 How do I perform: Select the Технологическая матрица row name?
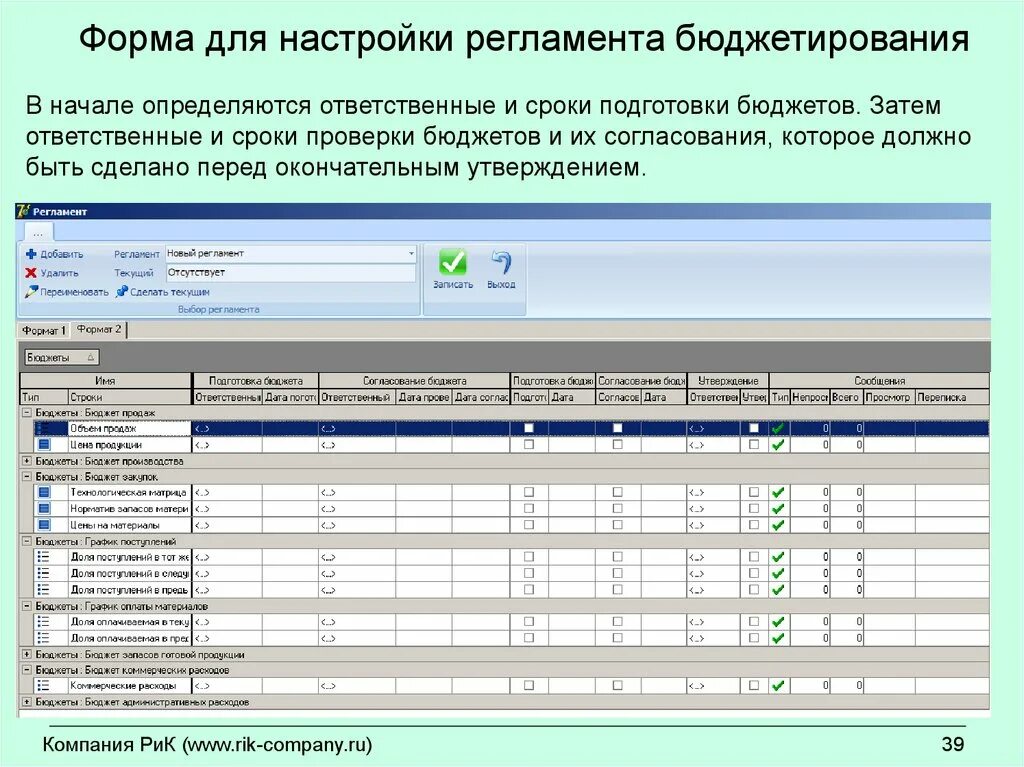128,493
